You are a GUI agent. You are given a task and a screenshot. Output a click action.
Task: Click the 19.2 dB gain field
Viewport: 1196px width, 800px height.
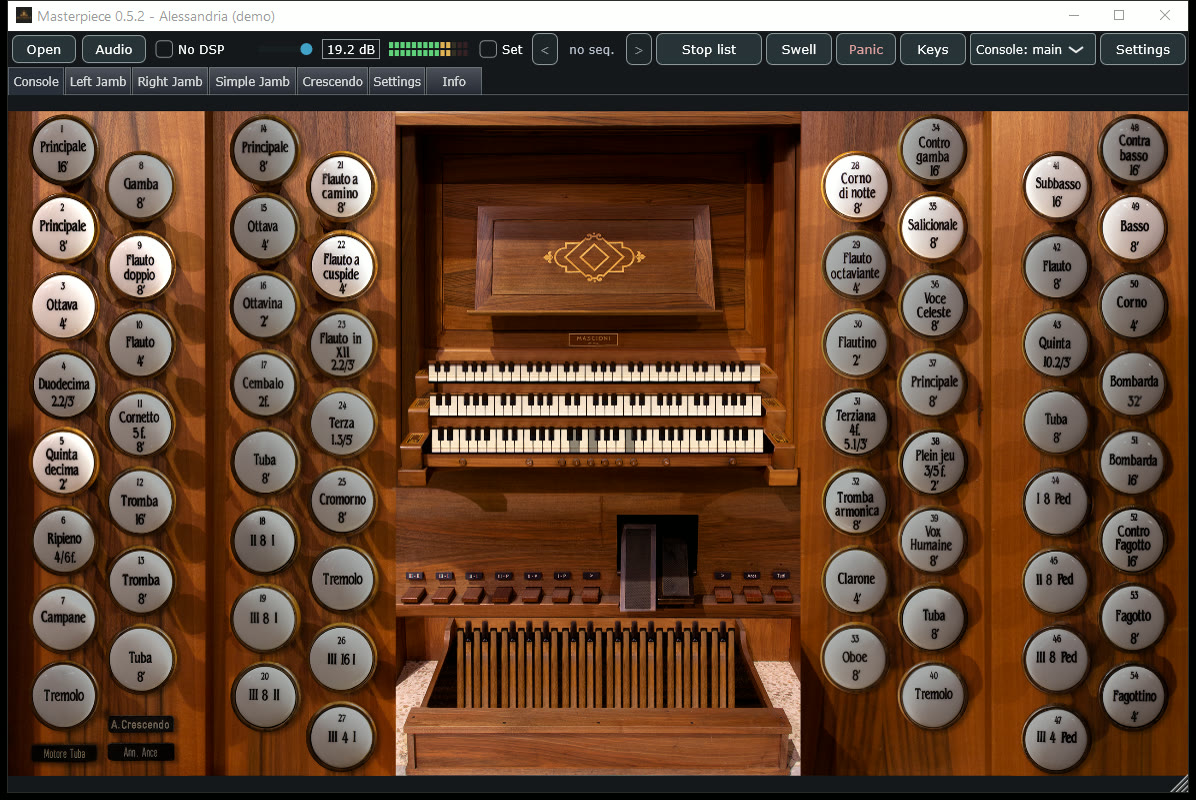pyautogui.click(x=351, y=50)
